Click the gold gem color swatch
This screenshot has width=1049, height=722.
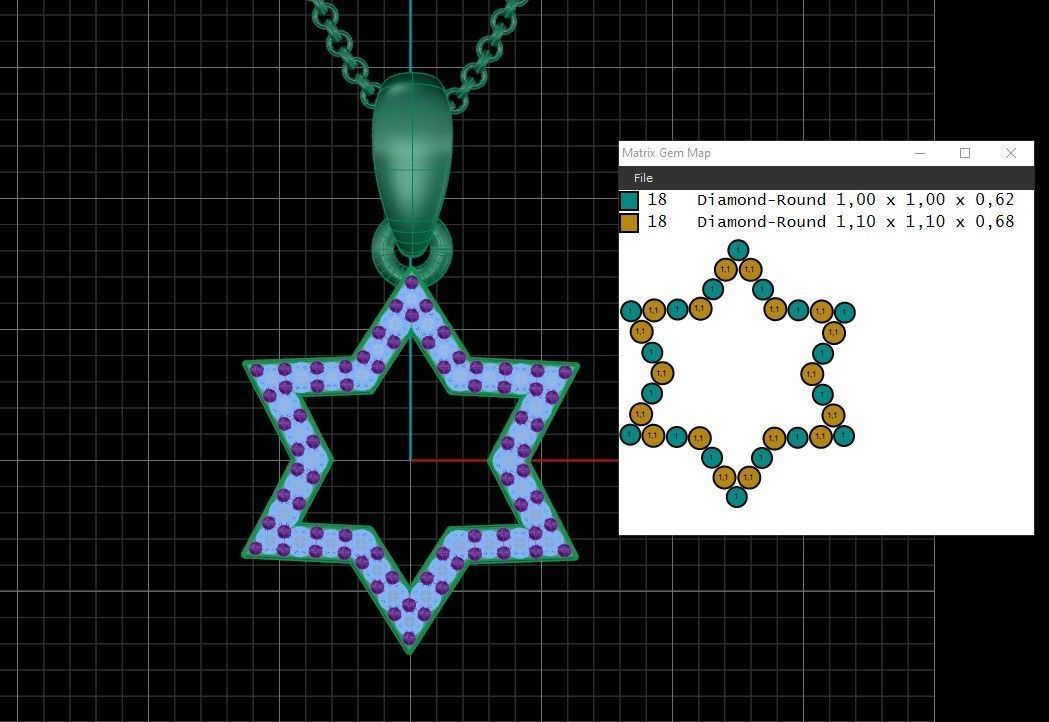[629, 223]
